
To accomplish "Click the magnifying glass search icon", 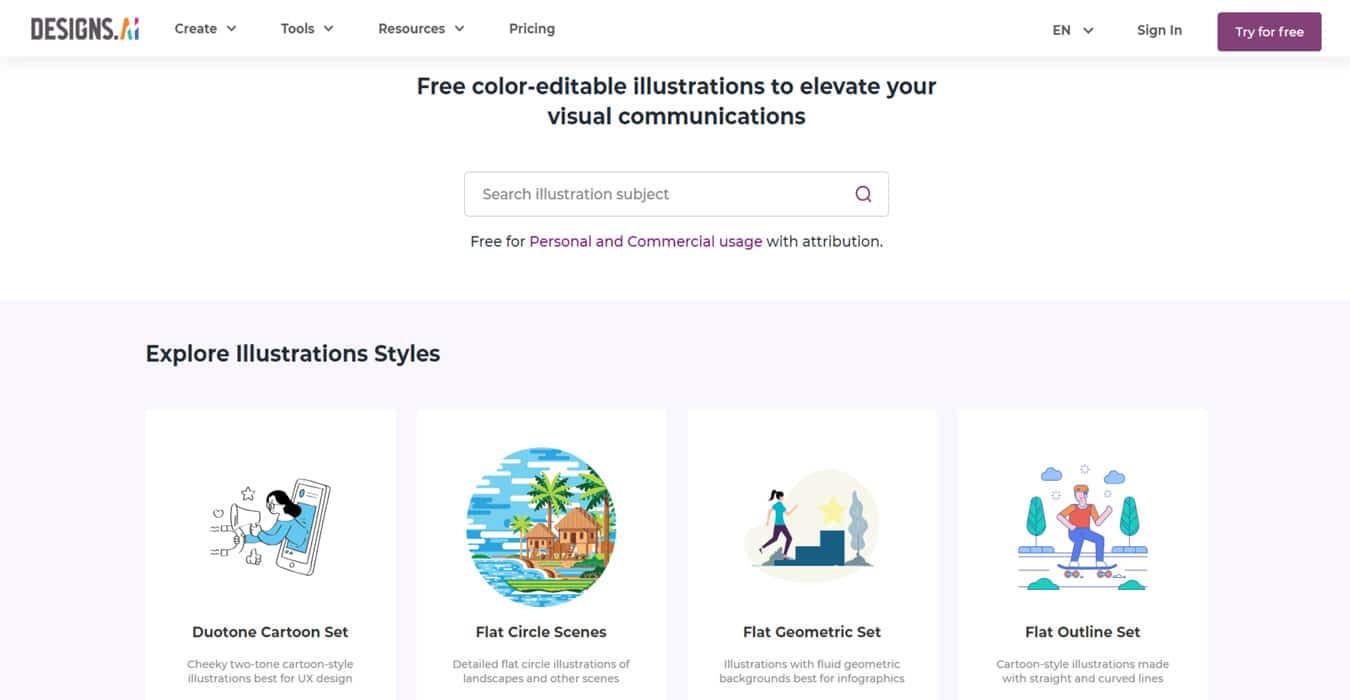I will (x=863, y=194).
